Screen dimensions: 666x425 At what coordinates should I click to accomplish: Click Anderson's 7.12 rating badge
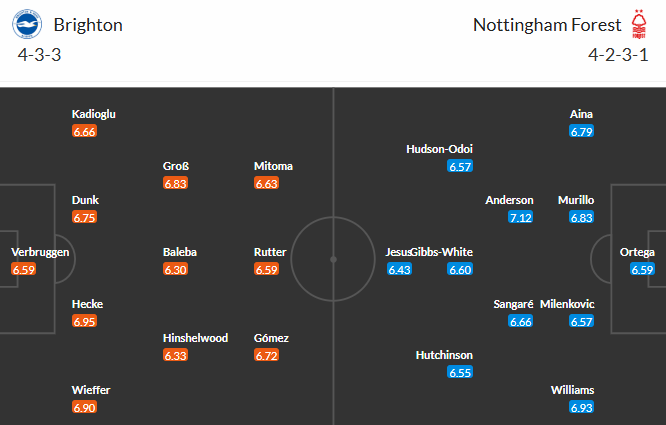pyautogui.click(x=521, y=217)
